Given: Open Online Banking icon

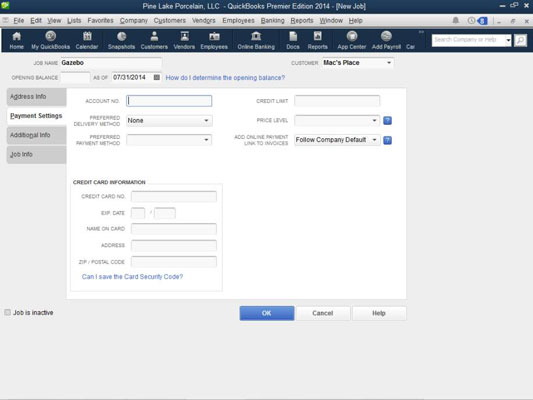Looking at the screenshot, I should coord(256,40).
